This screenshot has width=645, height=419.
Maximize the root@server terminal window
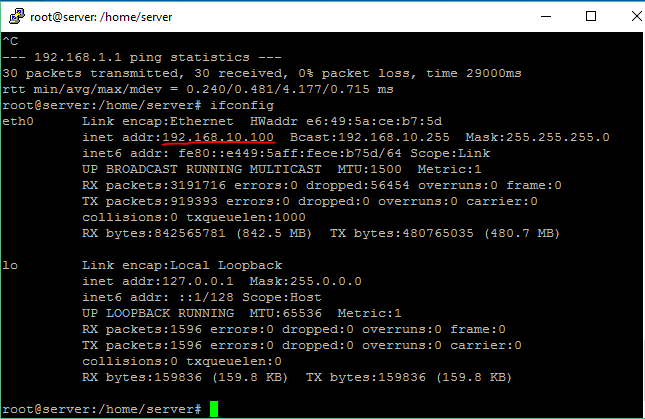pyautogui.click(x=591, y=16)
